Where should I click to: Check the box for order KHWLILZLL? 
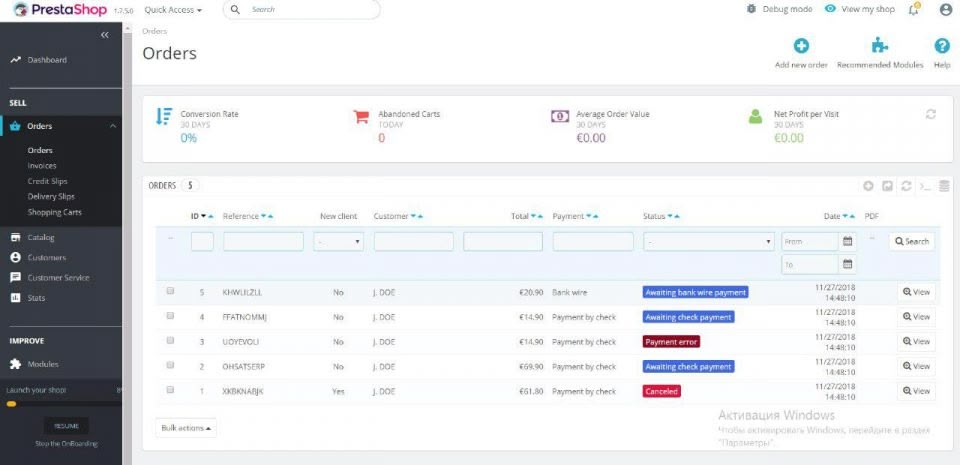(170, 291)
